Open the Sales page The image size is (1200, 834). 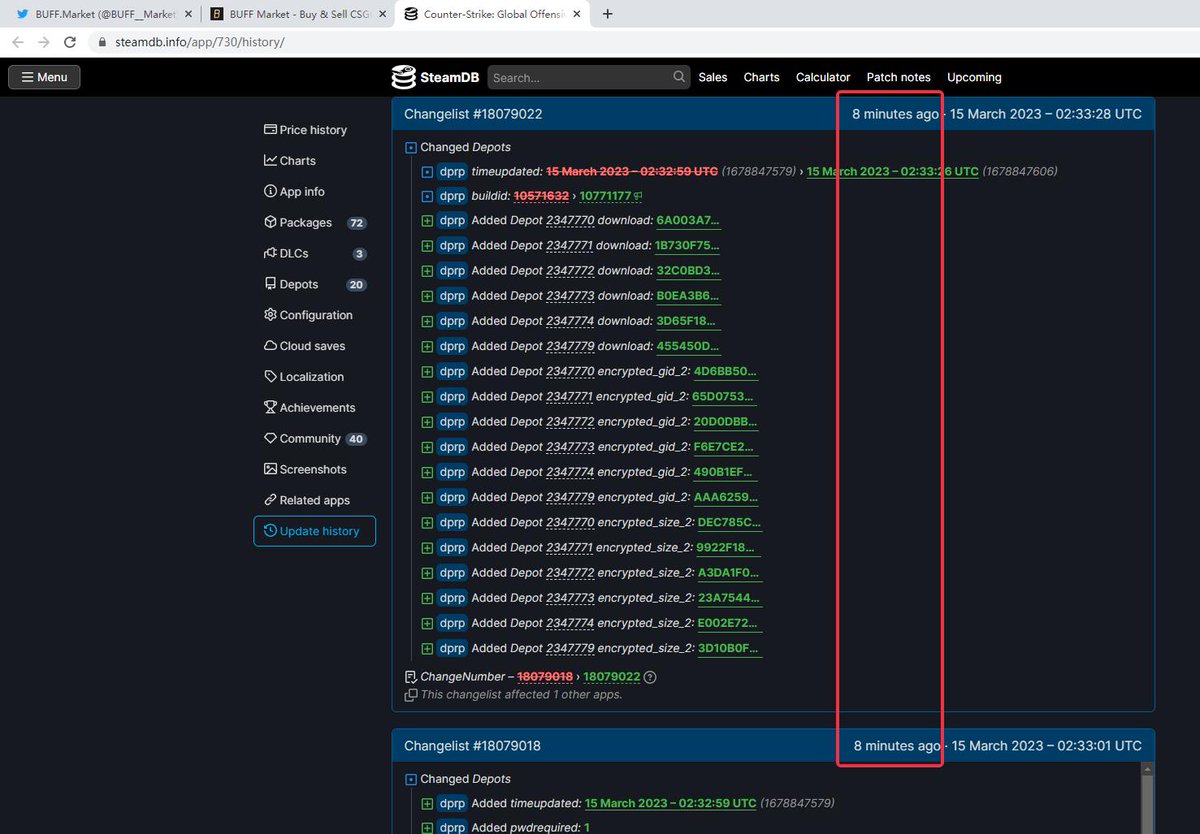click(713, 77)
